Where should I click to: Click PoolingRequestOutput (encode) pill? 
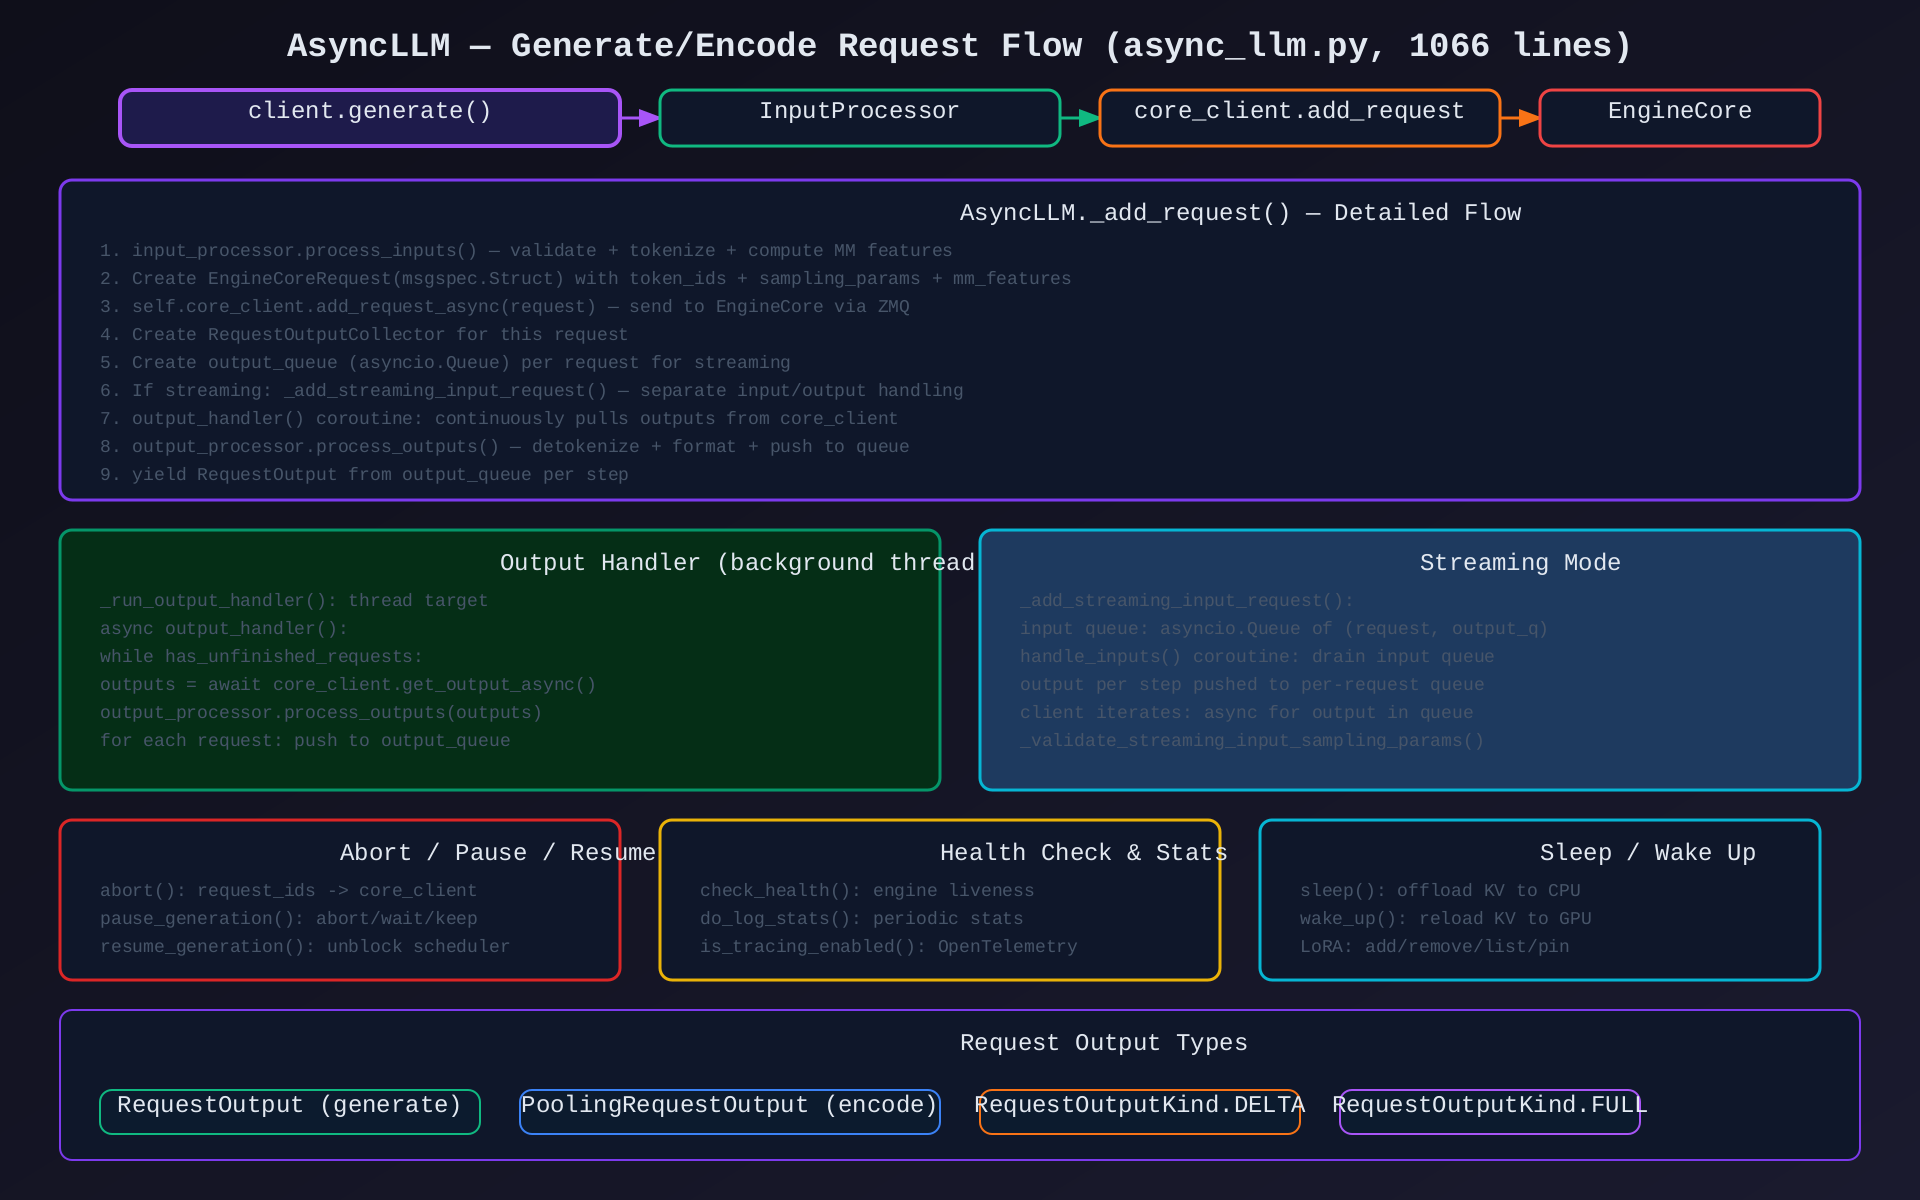(730, 1111)
